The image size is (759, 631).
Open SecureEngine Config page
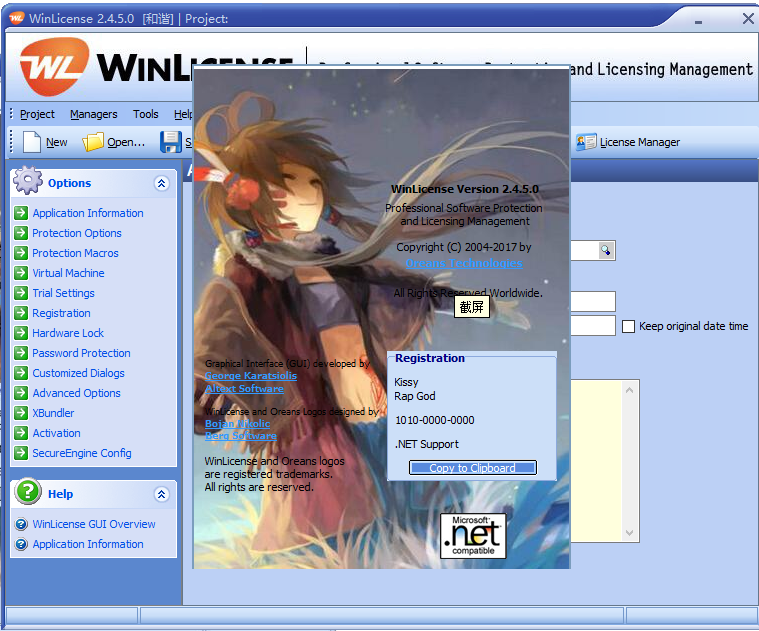click(82, 453)
